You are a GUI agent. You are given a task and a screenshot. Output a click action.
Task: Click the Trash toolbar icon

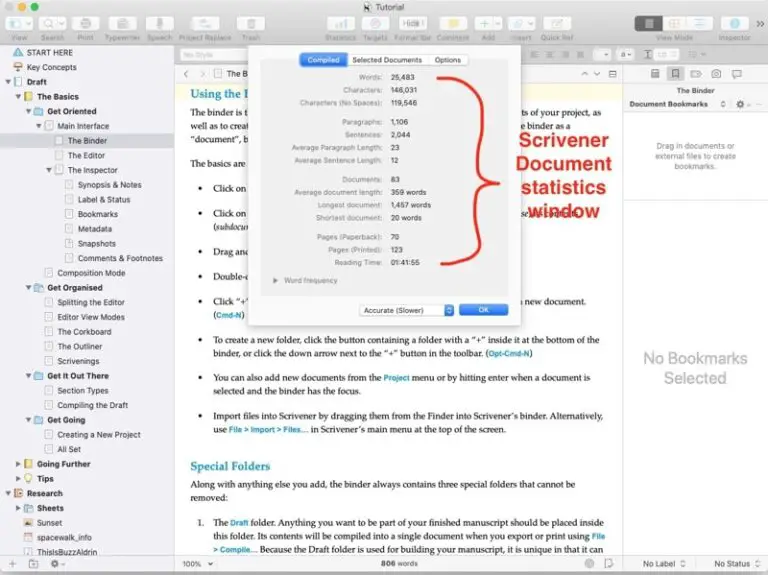click(251, 24)
